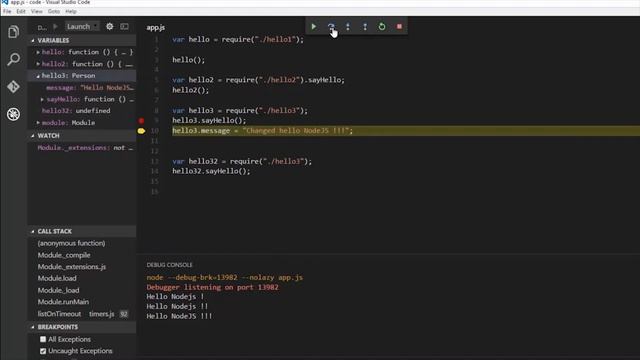
Task: Enable the All Exceptions checkbox
Action: [43, 339]
